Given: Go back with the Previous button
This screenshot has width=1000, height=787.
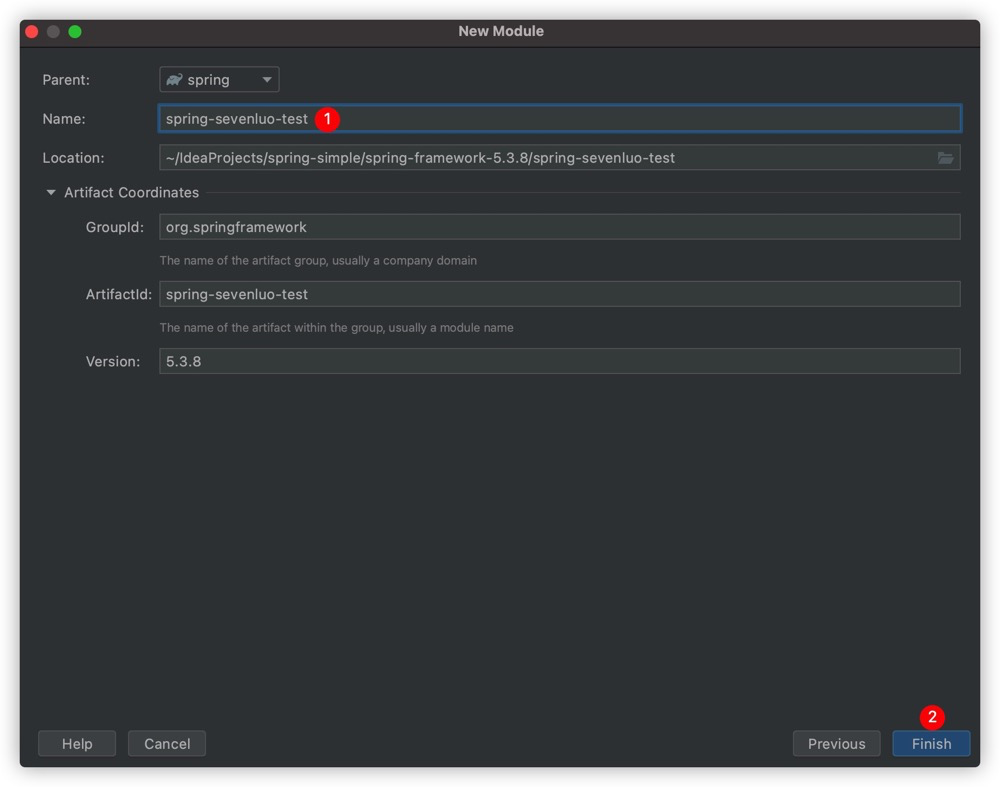Looking at the screenshot, I should pos(837,744).
